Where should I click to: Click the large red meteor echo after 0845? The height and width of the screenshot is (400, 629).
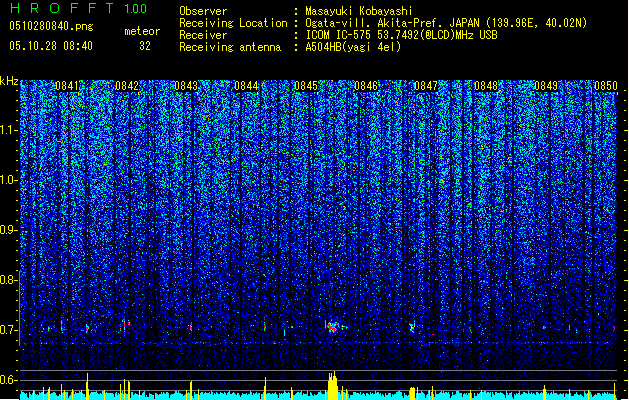point(332,327)
